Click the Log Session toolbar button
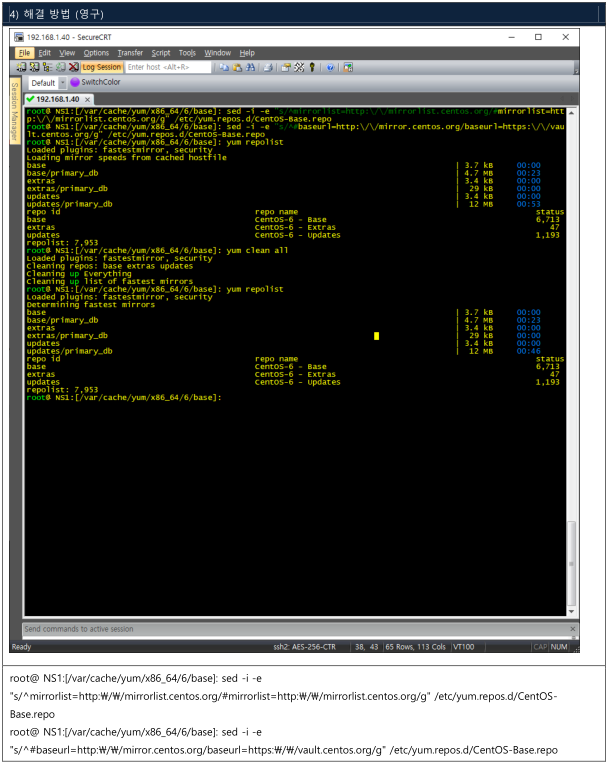608x763 pixels. pyautogui.click(x=101, y=67)
